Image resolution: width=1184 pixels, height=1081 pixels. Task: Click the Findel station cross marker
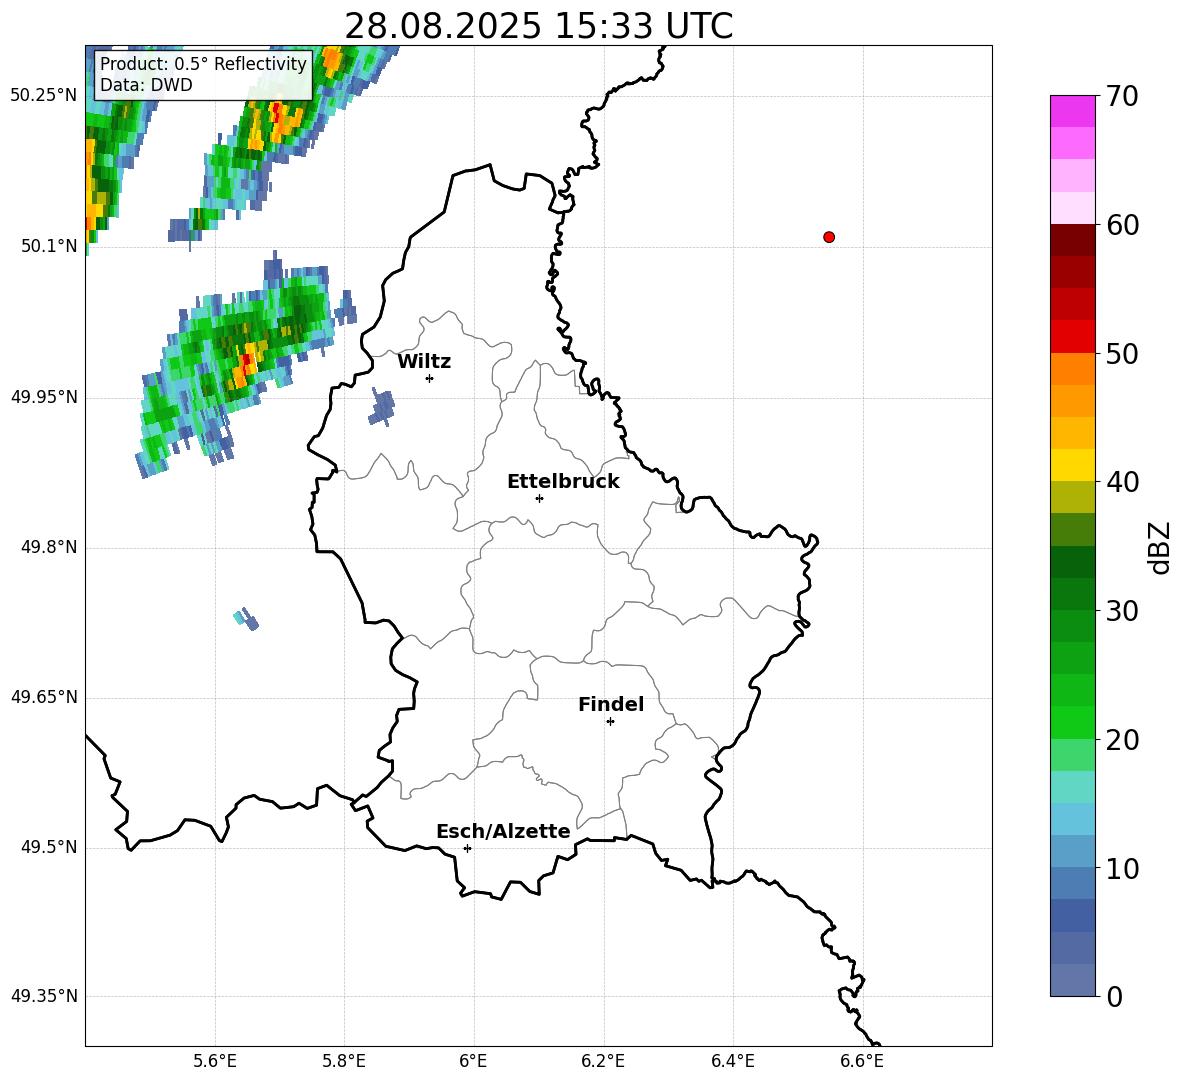tap(610, 722)
